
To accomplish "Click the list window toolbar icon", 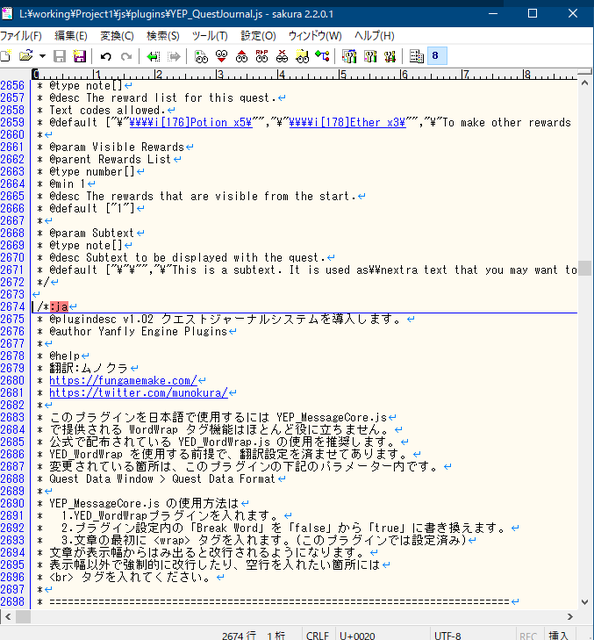I will pos(417,56).
